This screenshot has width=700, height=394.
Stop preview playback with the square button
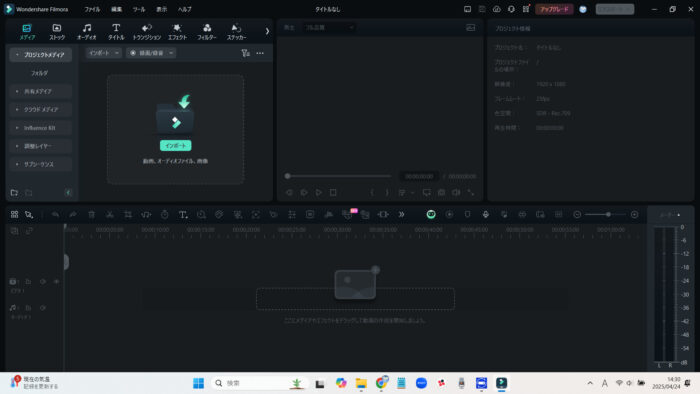[x=333, y=193]
